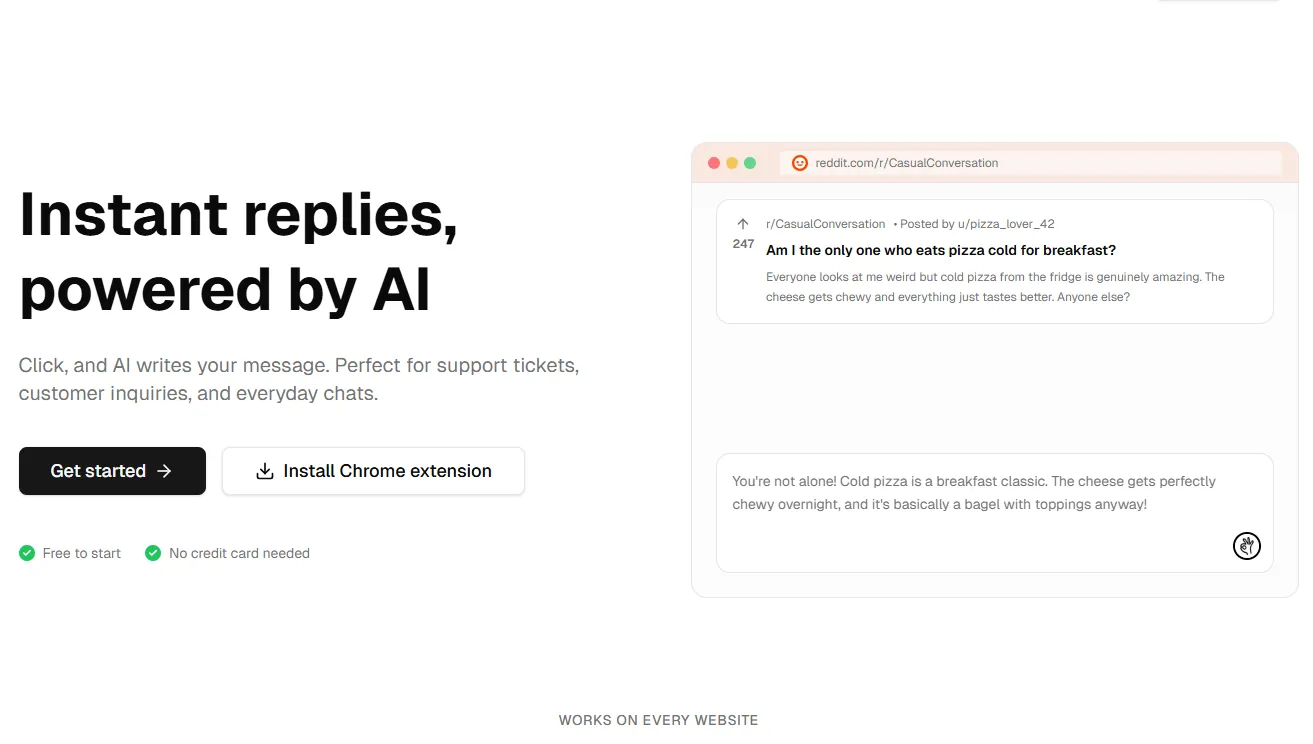Click the upvote arrow on the pizza post
Screen dimensions: 1313x744
point(742,224)
